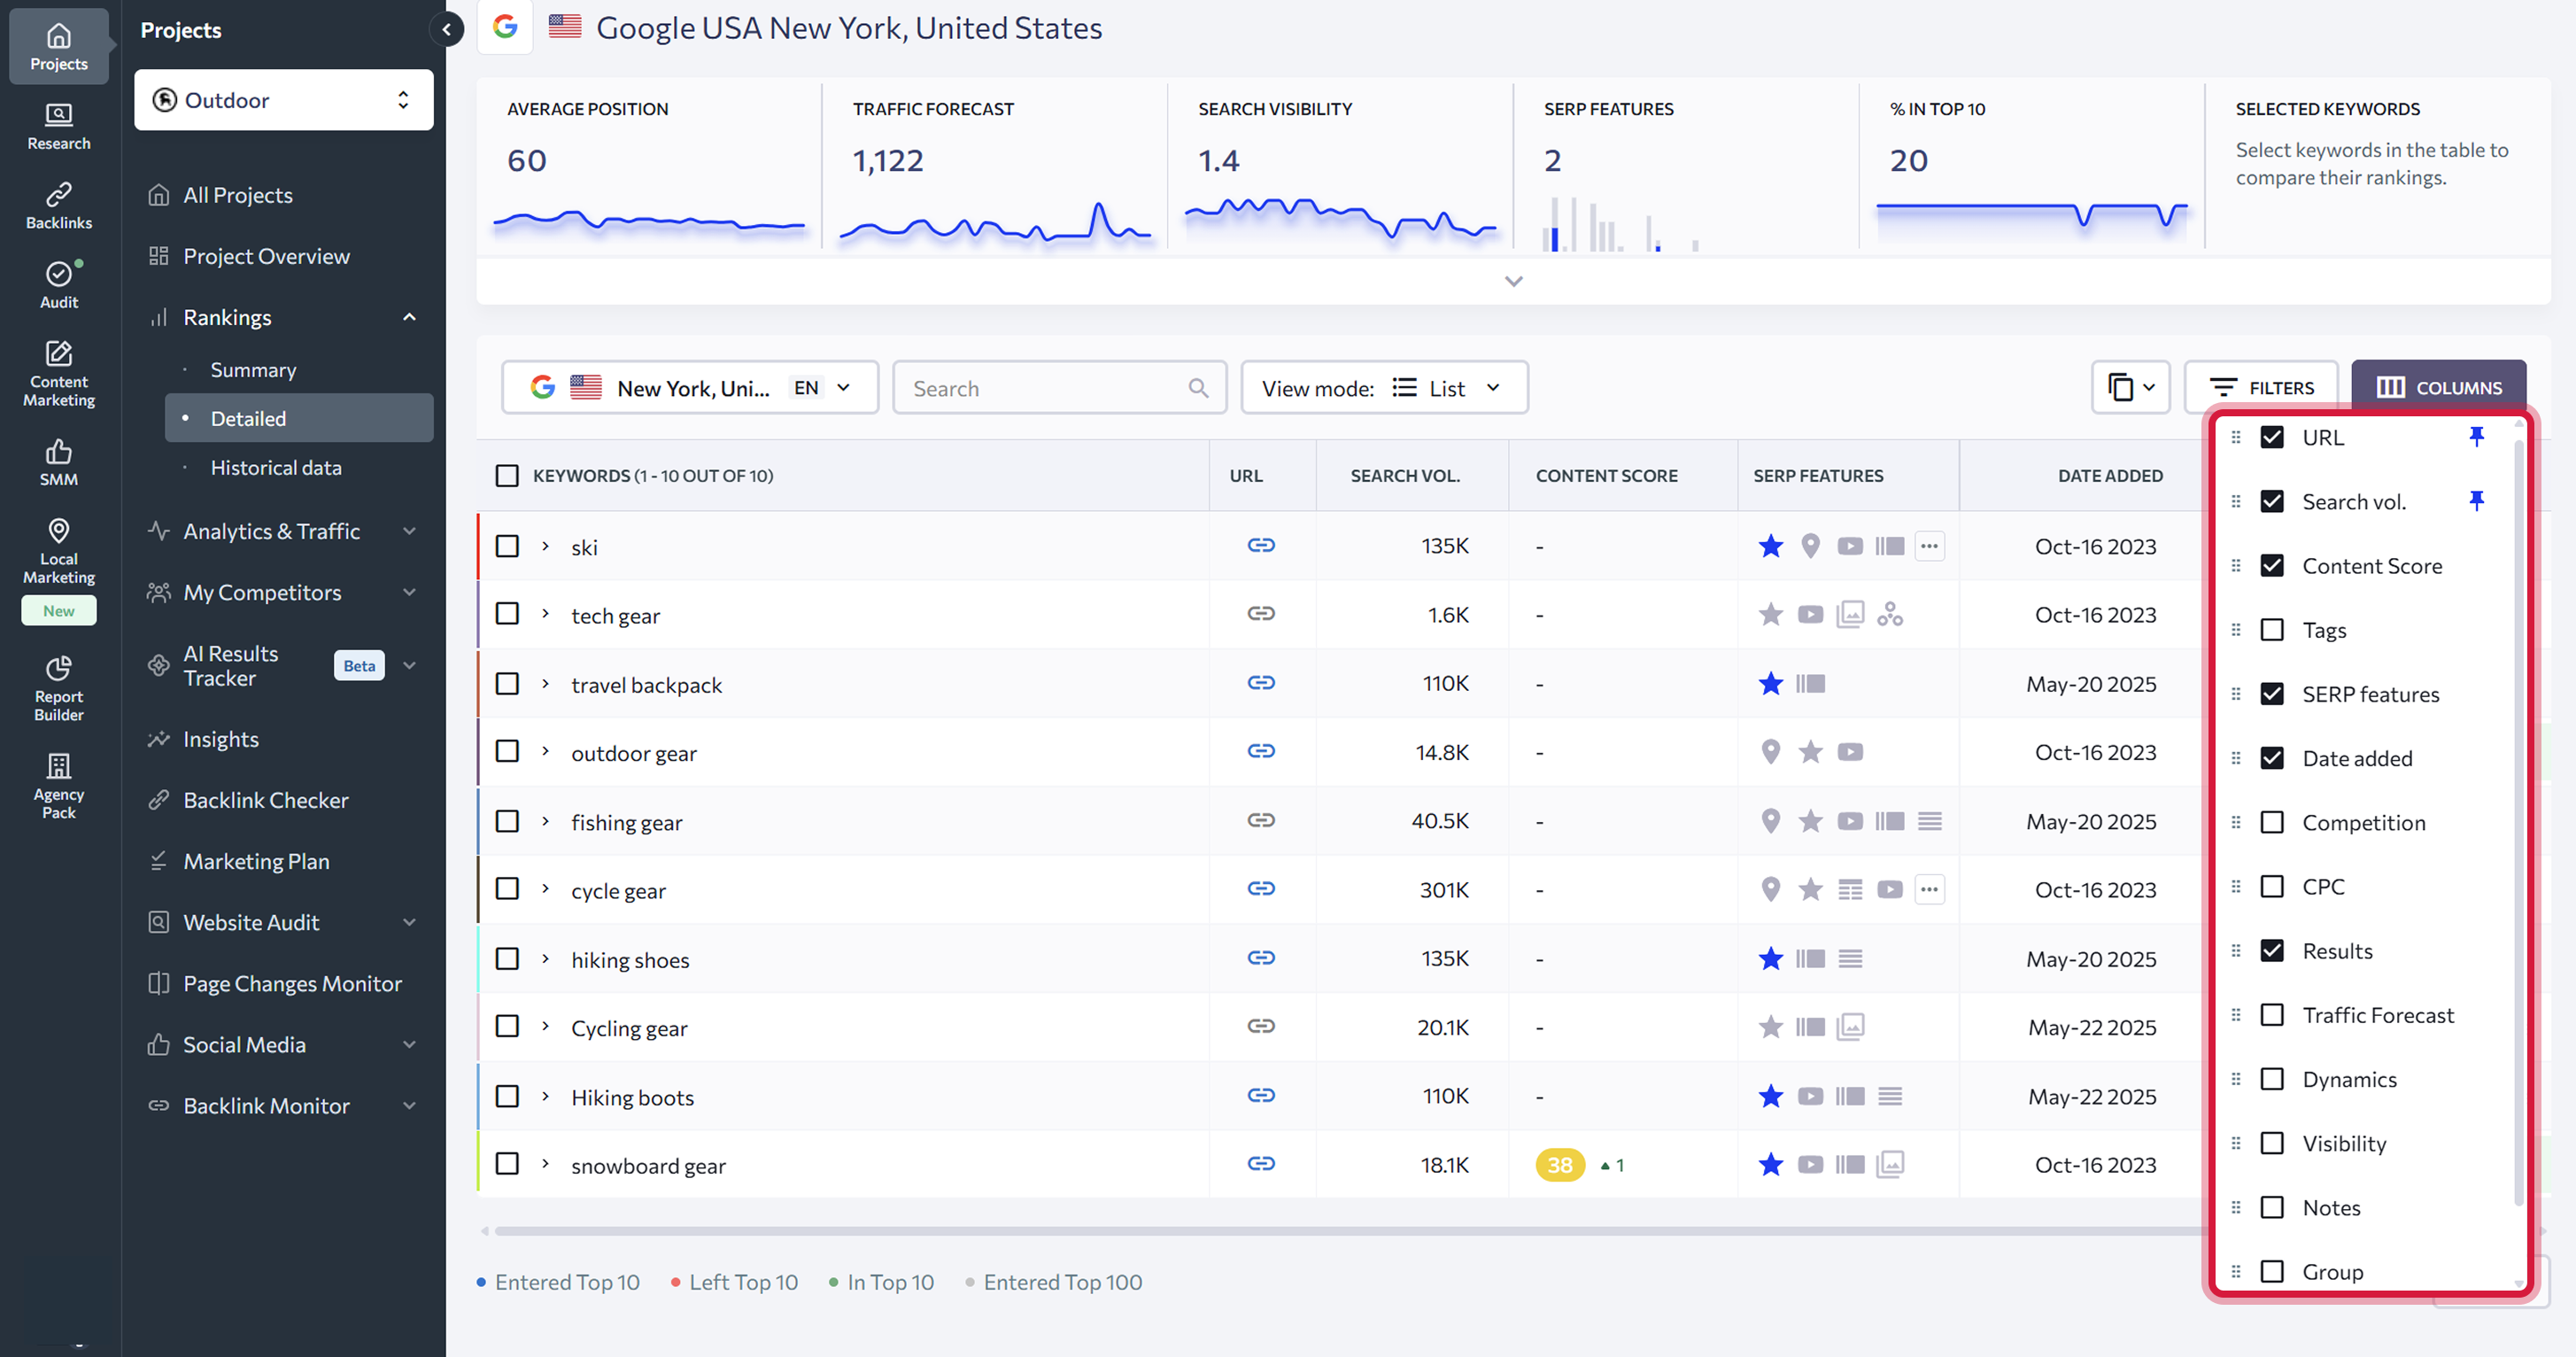Open the Backlinks section in left sidebar
2576x1357 pixels.
[58, 205]
